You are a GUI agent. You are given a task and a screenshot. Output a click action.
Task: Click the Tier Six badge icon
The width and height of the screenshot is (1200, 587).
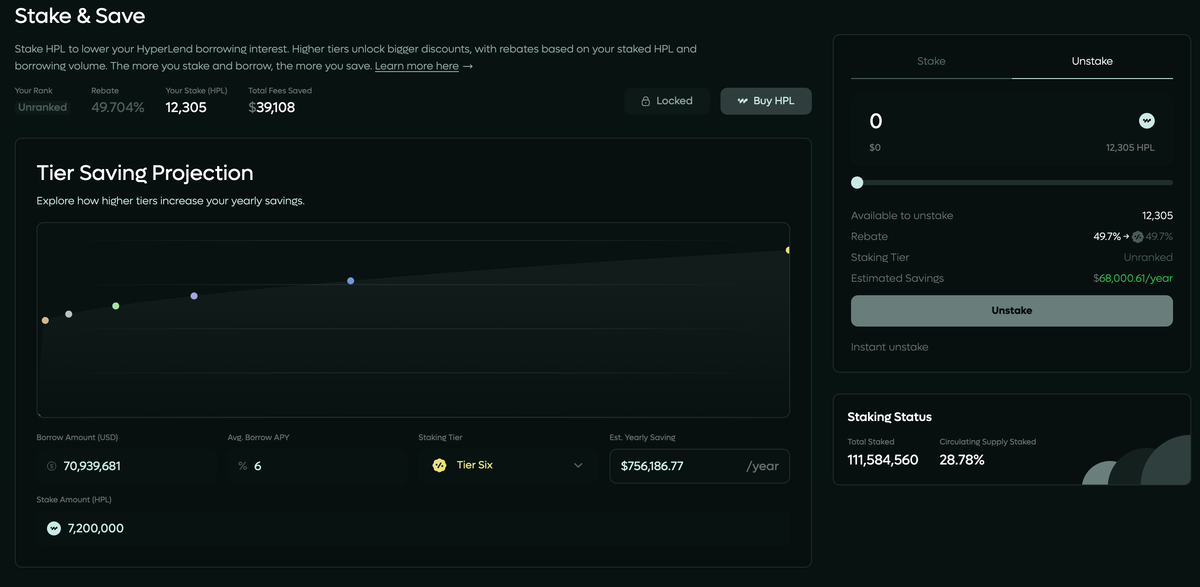click(439, 465)
